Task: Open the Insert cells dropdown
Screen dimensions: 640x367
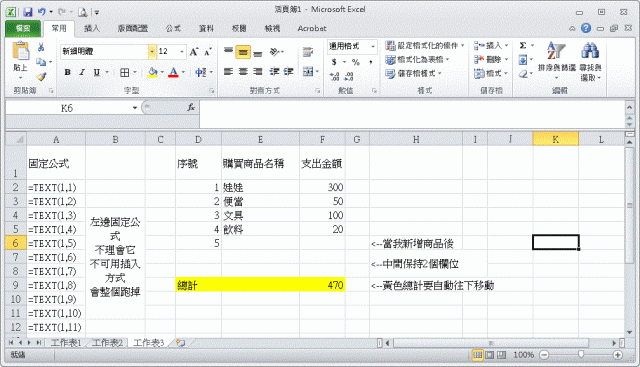Action: tap(506, 45)
